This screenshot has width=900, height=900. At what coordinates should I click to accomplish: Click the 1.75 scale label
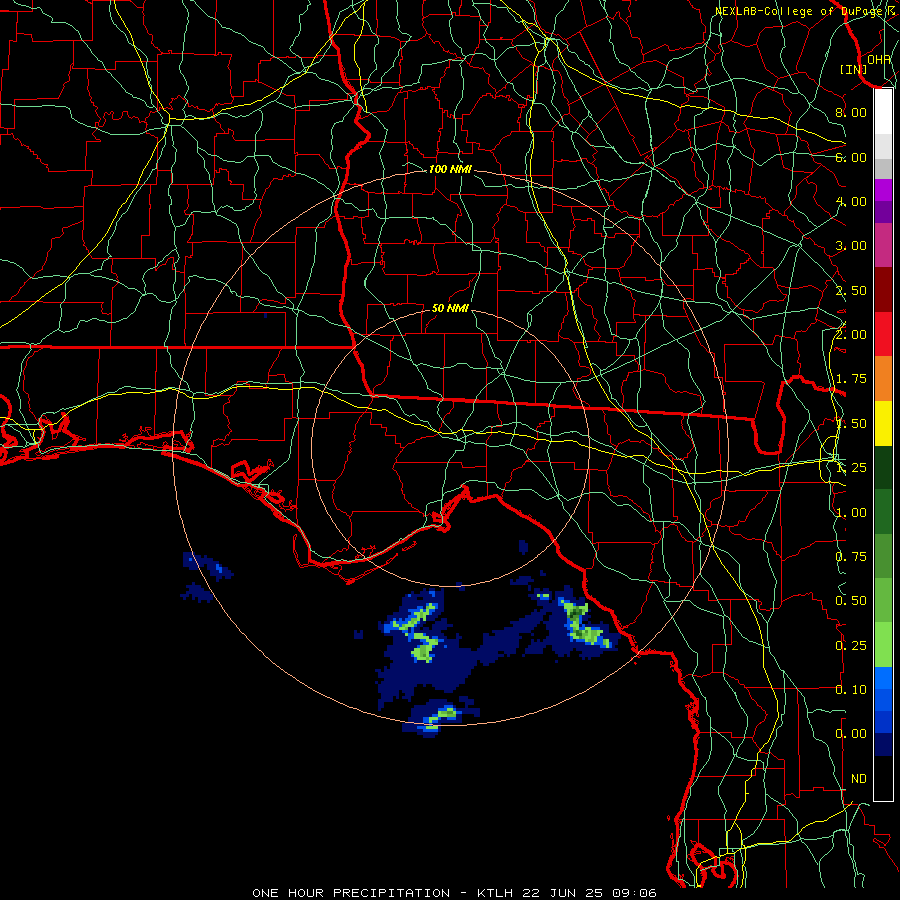point(851,379)
